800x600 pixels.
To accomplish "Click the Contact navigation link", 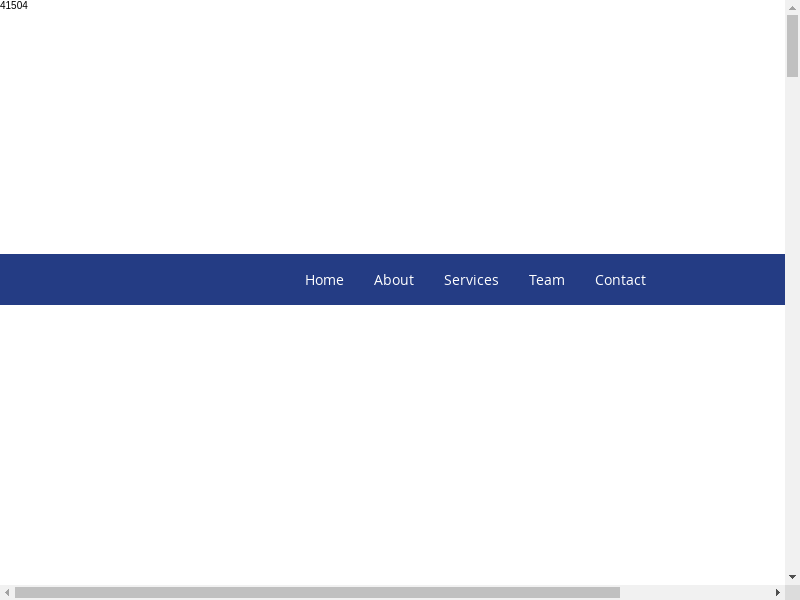I will coord(620,280).
